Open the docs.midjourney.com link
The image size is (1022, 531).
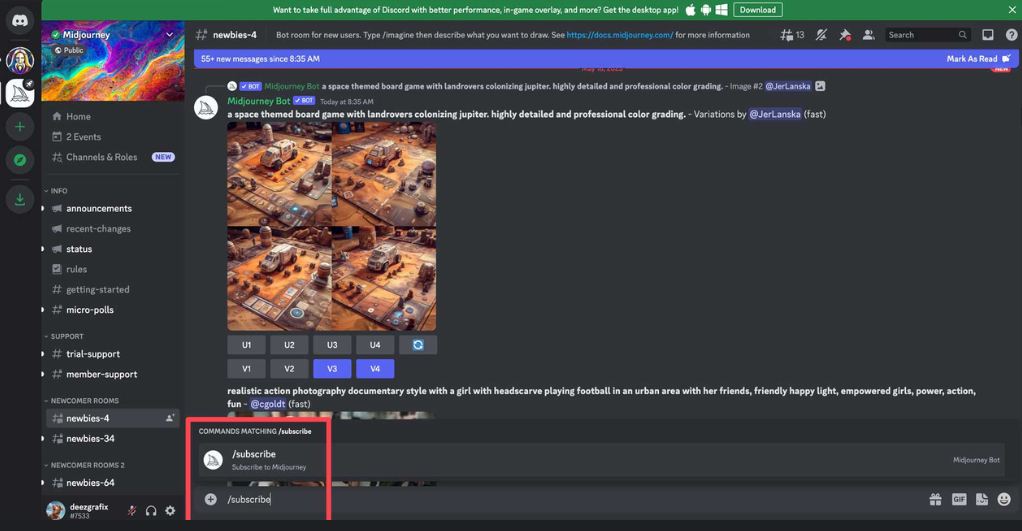tap(620, 35)
